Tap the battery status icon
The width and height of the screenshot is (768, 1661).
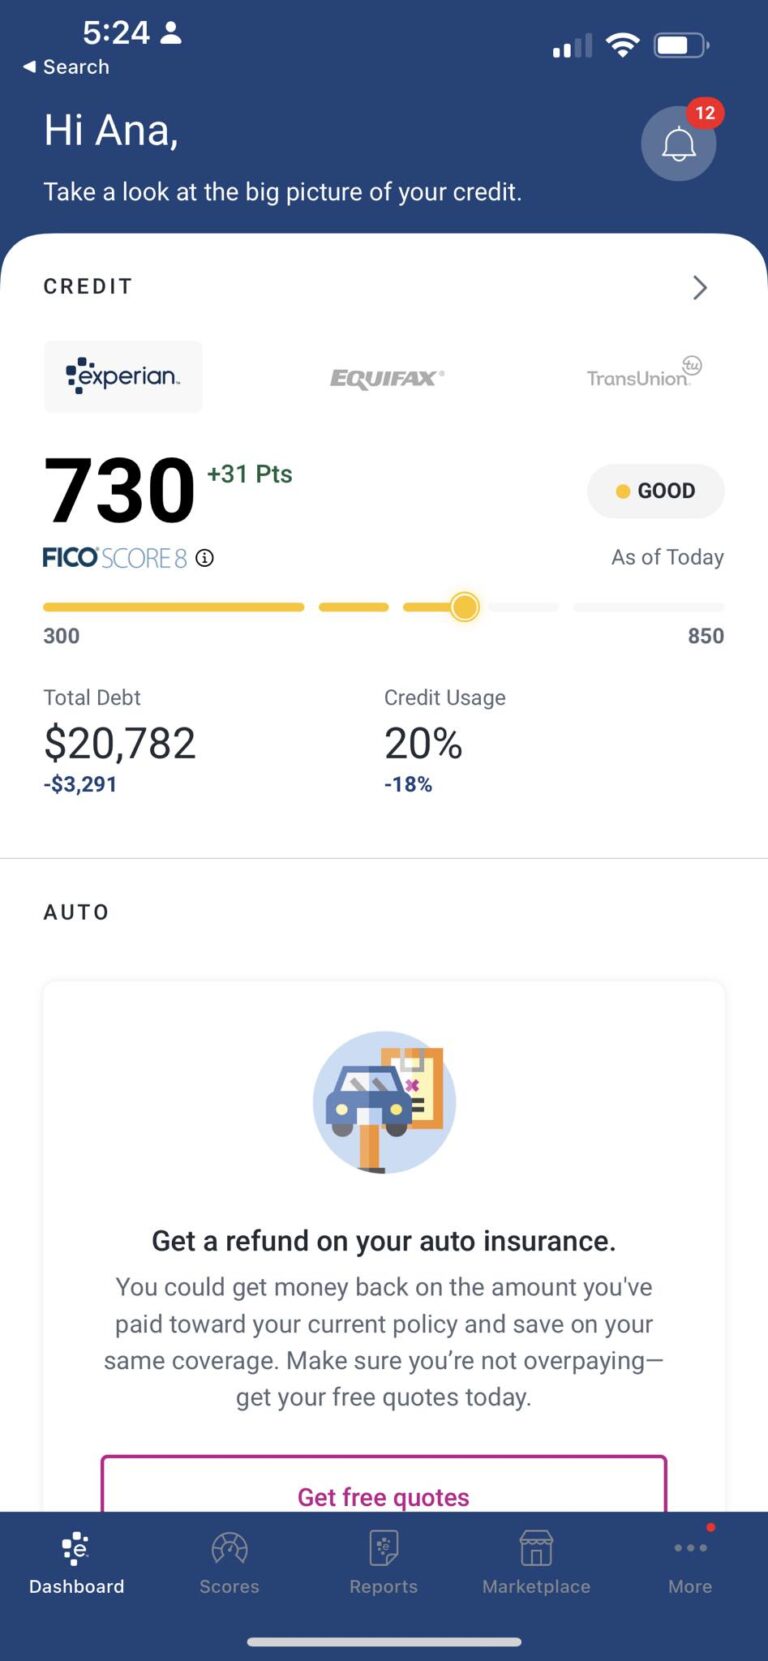coord(681,45)
